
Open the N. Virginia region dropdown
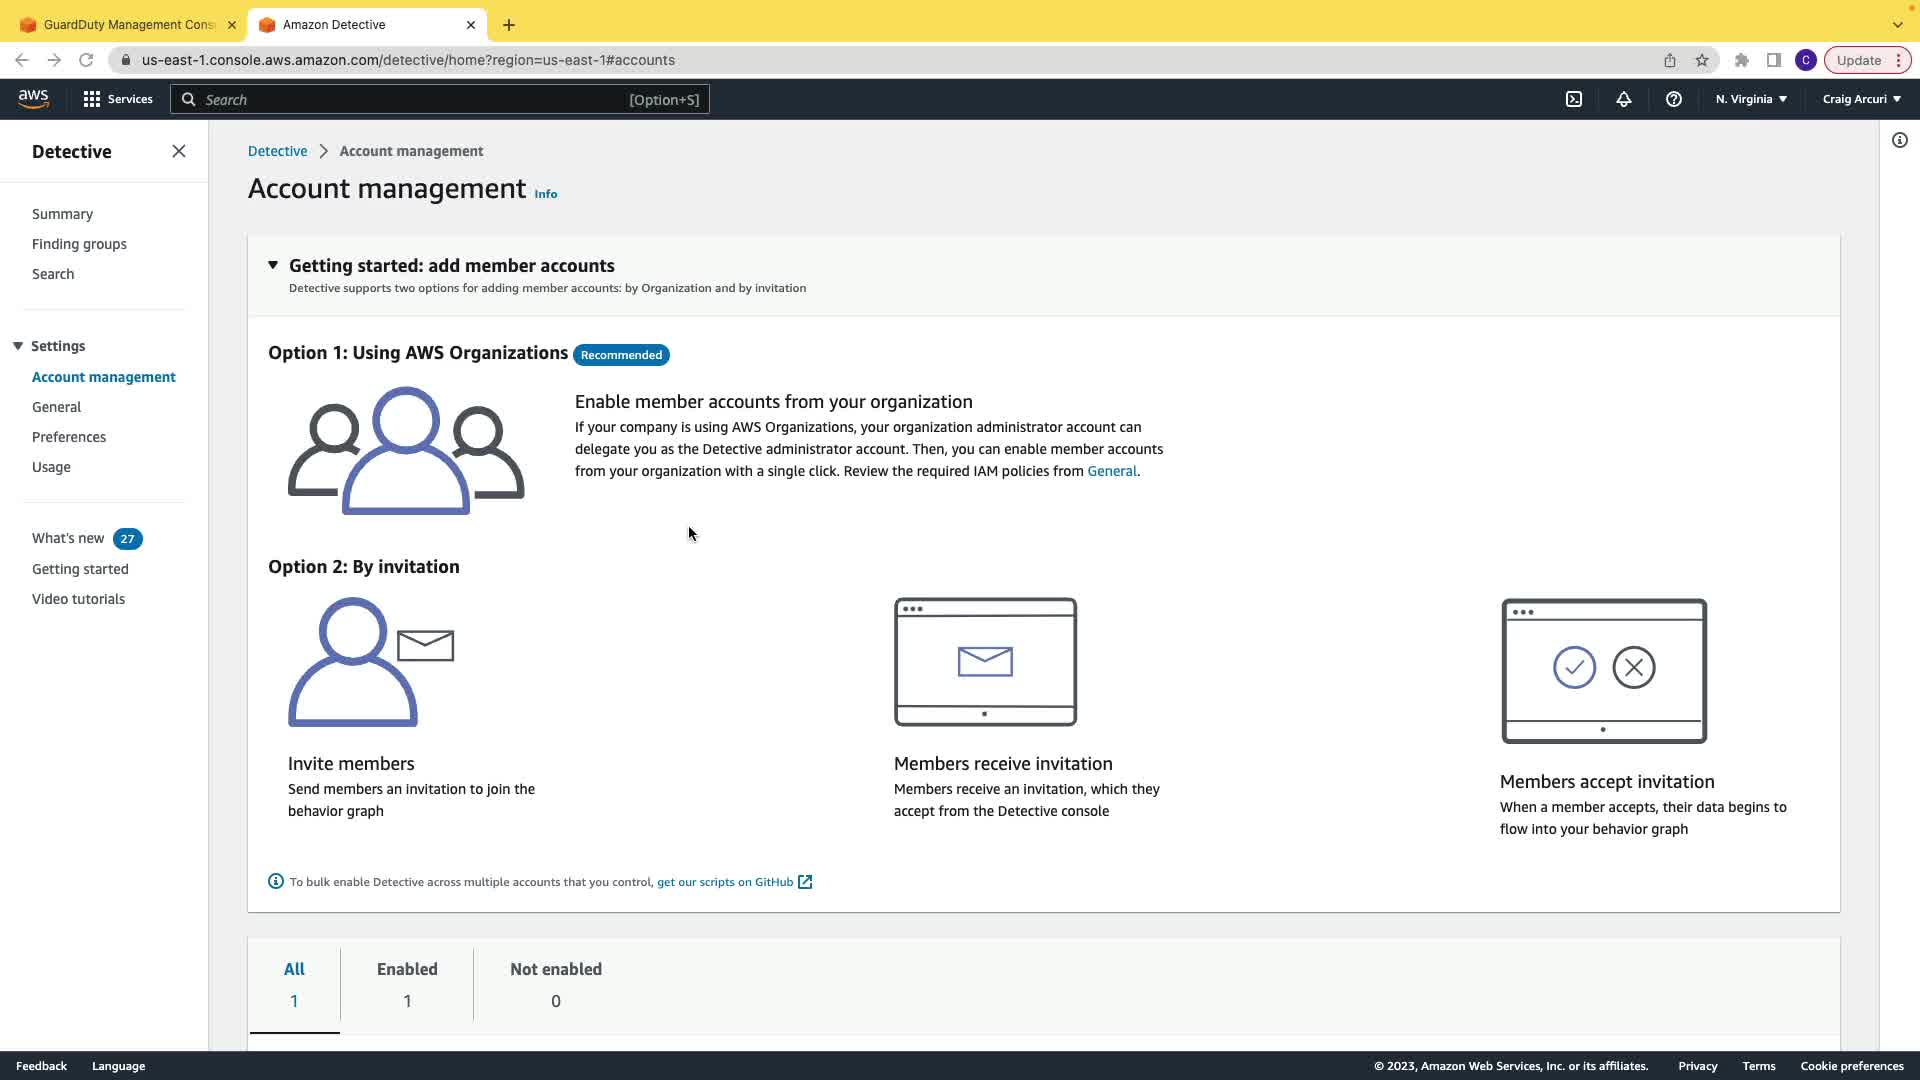point(1751,99)
